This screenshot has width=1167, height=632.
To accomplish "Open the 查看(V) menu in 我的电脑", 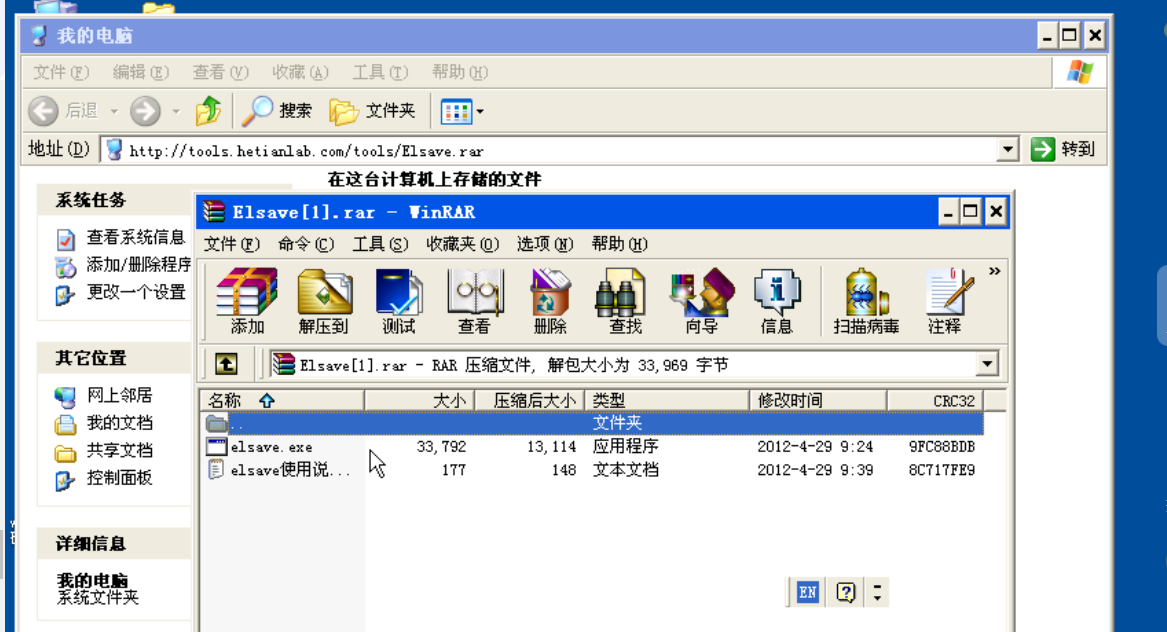I will pyautogui.click(x=220, y=72).
